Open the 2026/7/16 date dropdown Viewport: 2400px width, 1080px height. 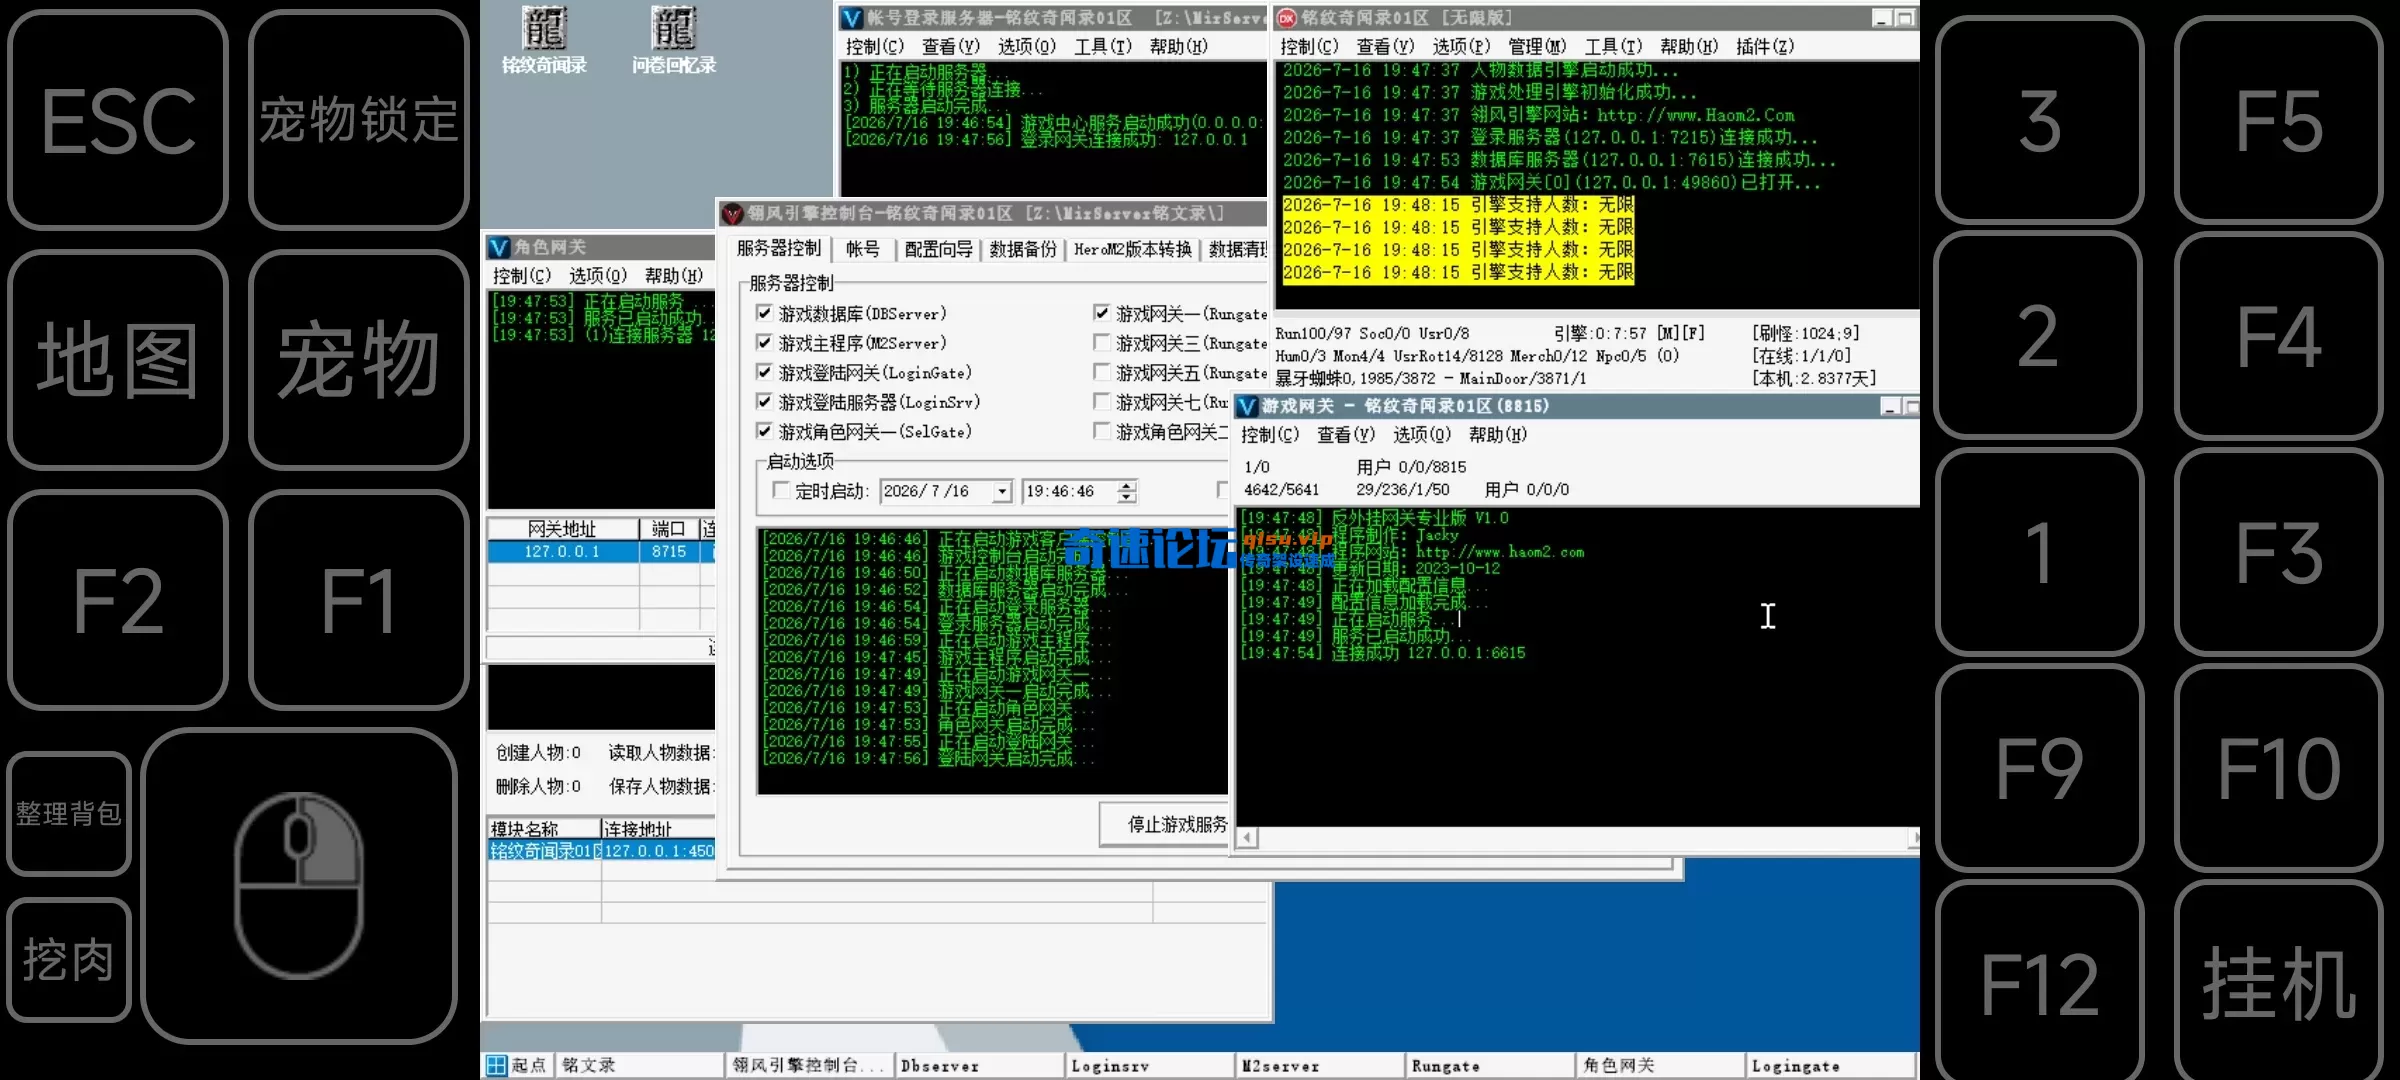pyautogui.click(x=1002, y=491)
